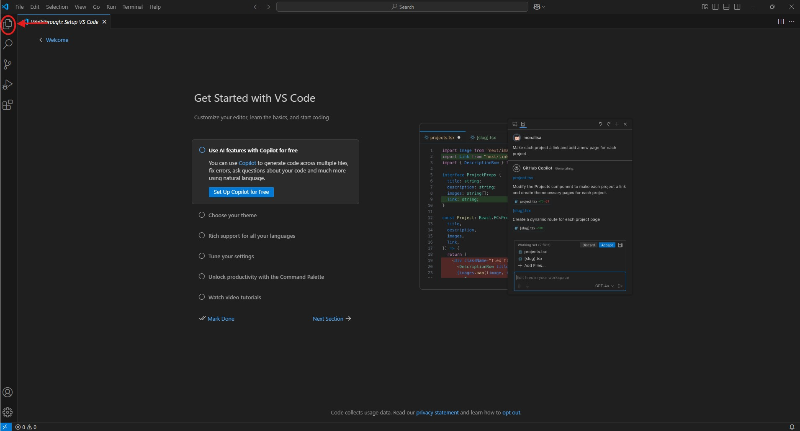Go forward with the title bar arrow

(268, 7)
